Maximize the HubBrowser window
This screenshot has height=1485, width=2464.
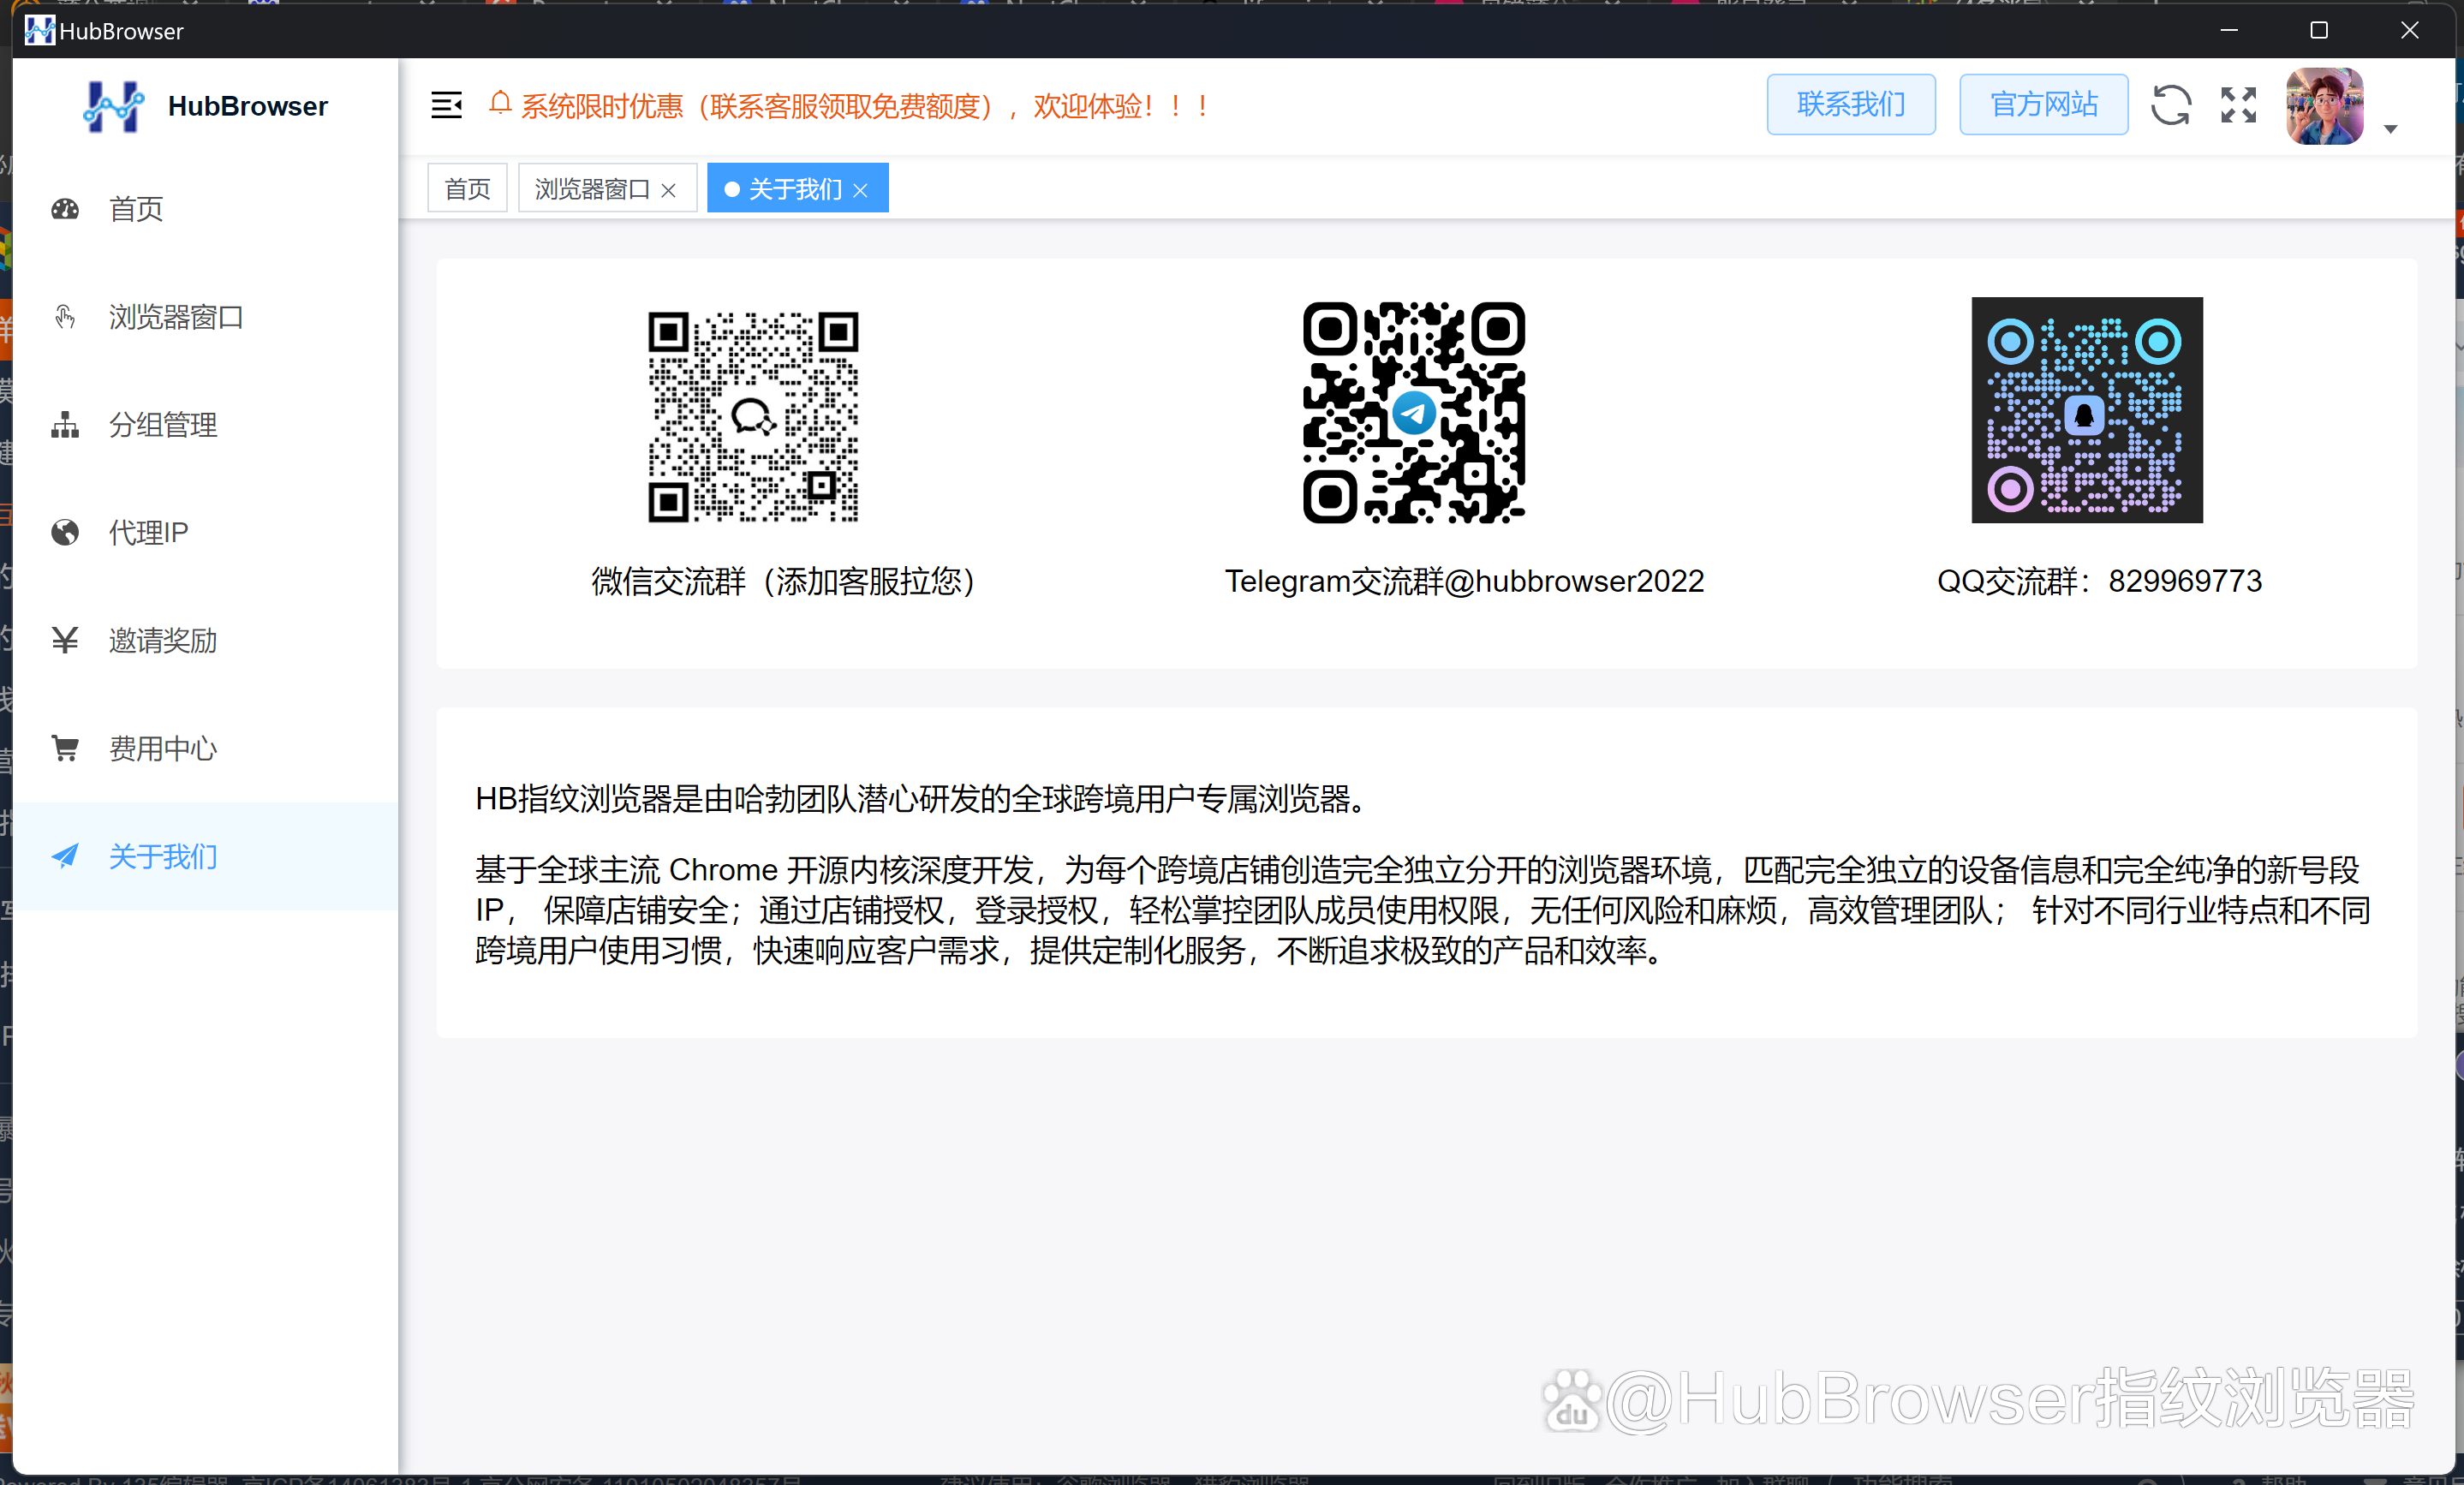tap(2319, 30)
